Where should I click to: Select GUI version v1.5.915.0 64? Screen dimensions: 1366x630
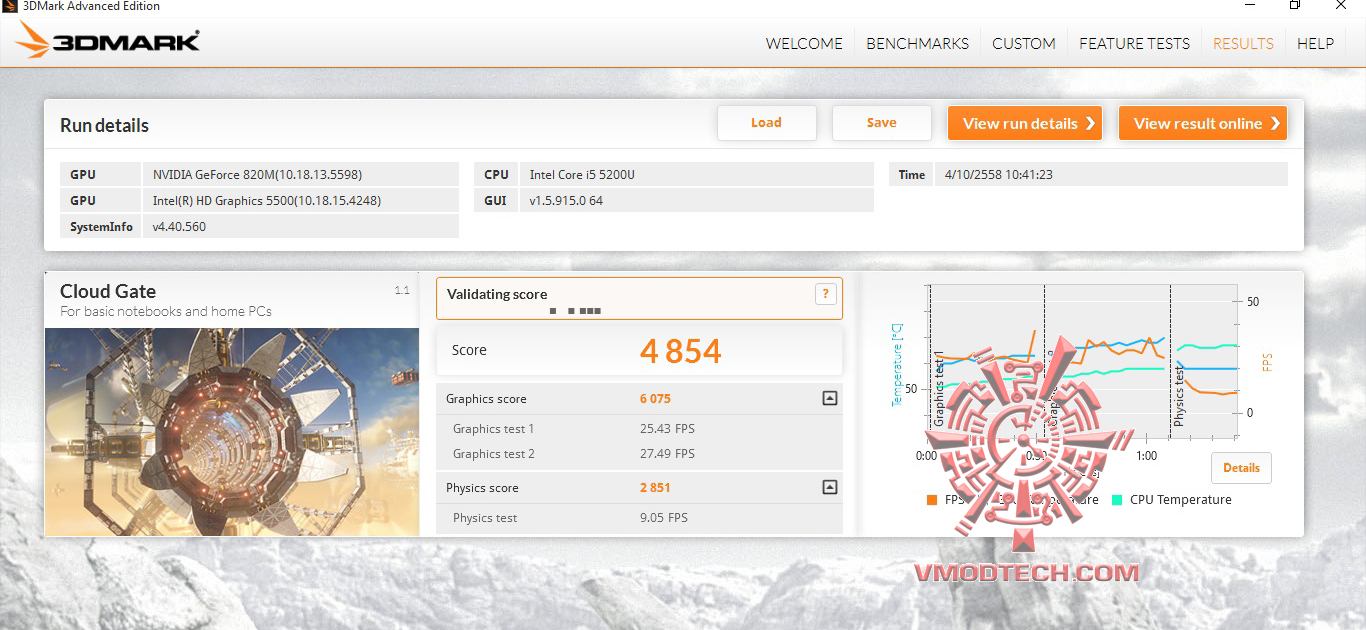(566, 200)
